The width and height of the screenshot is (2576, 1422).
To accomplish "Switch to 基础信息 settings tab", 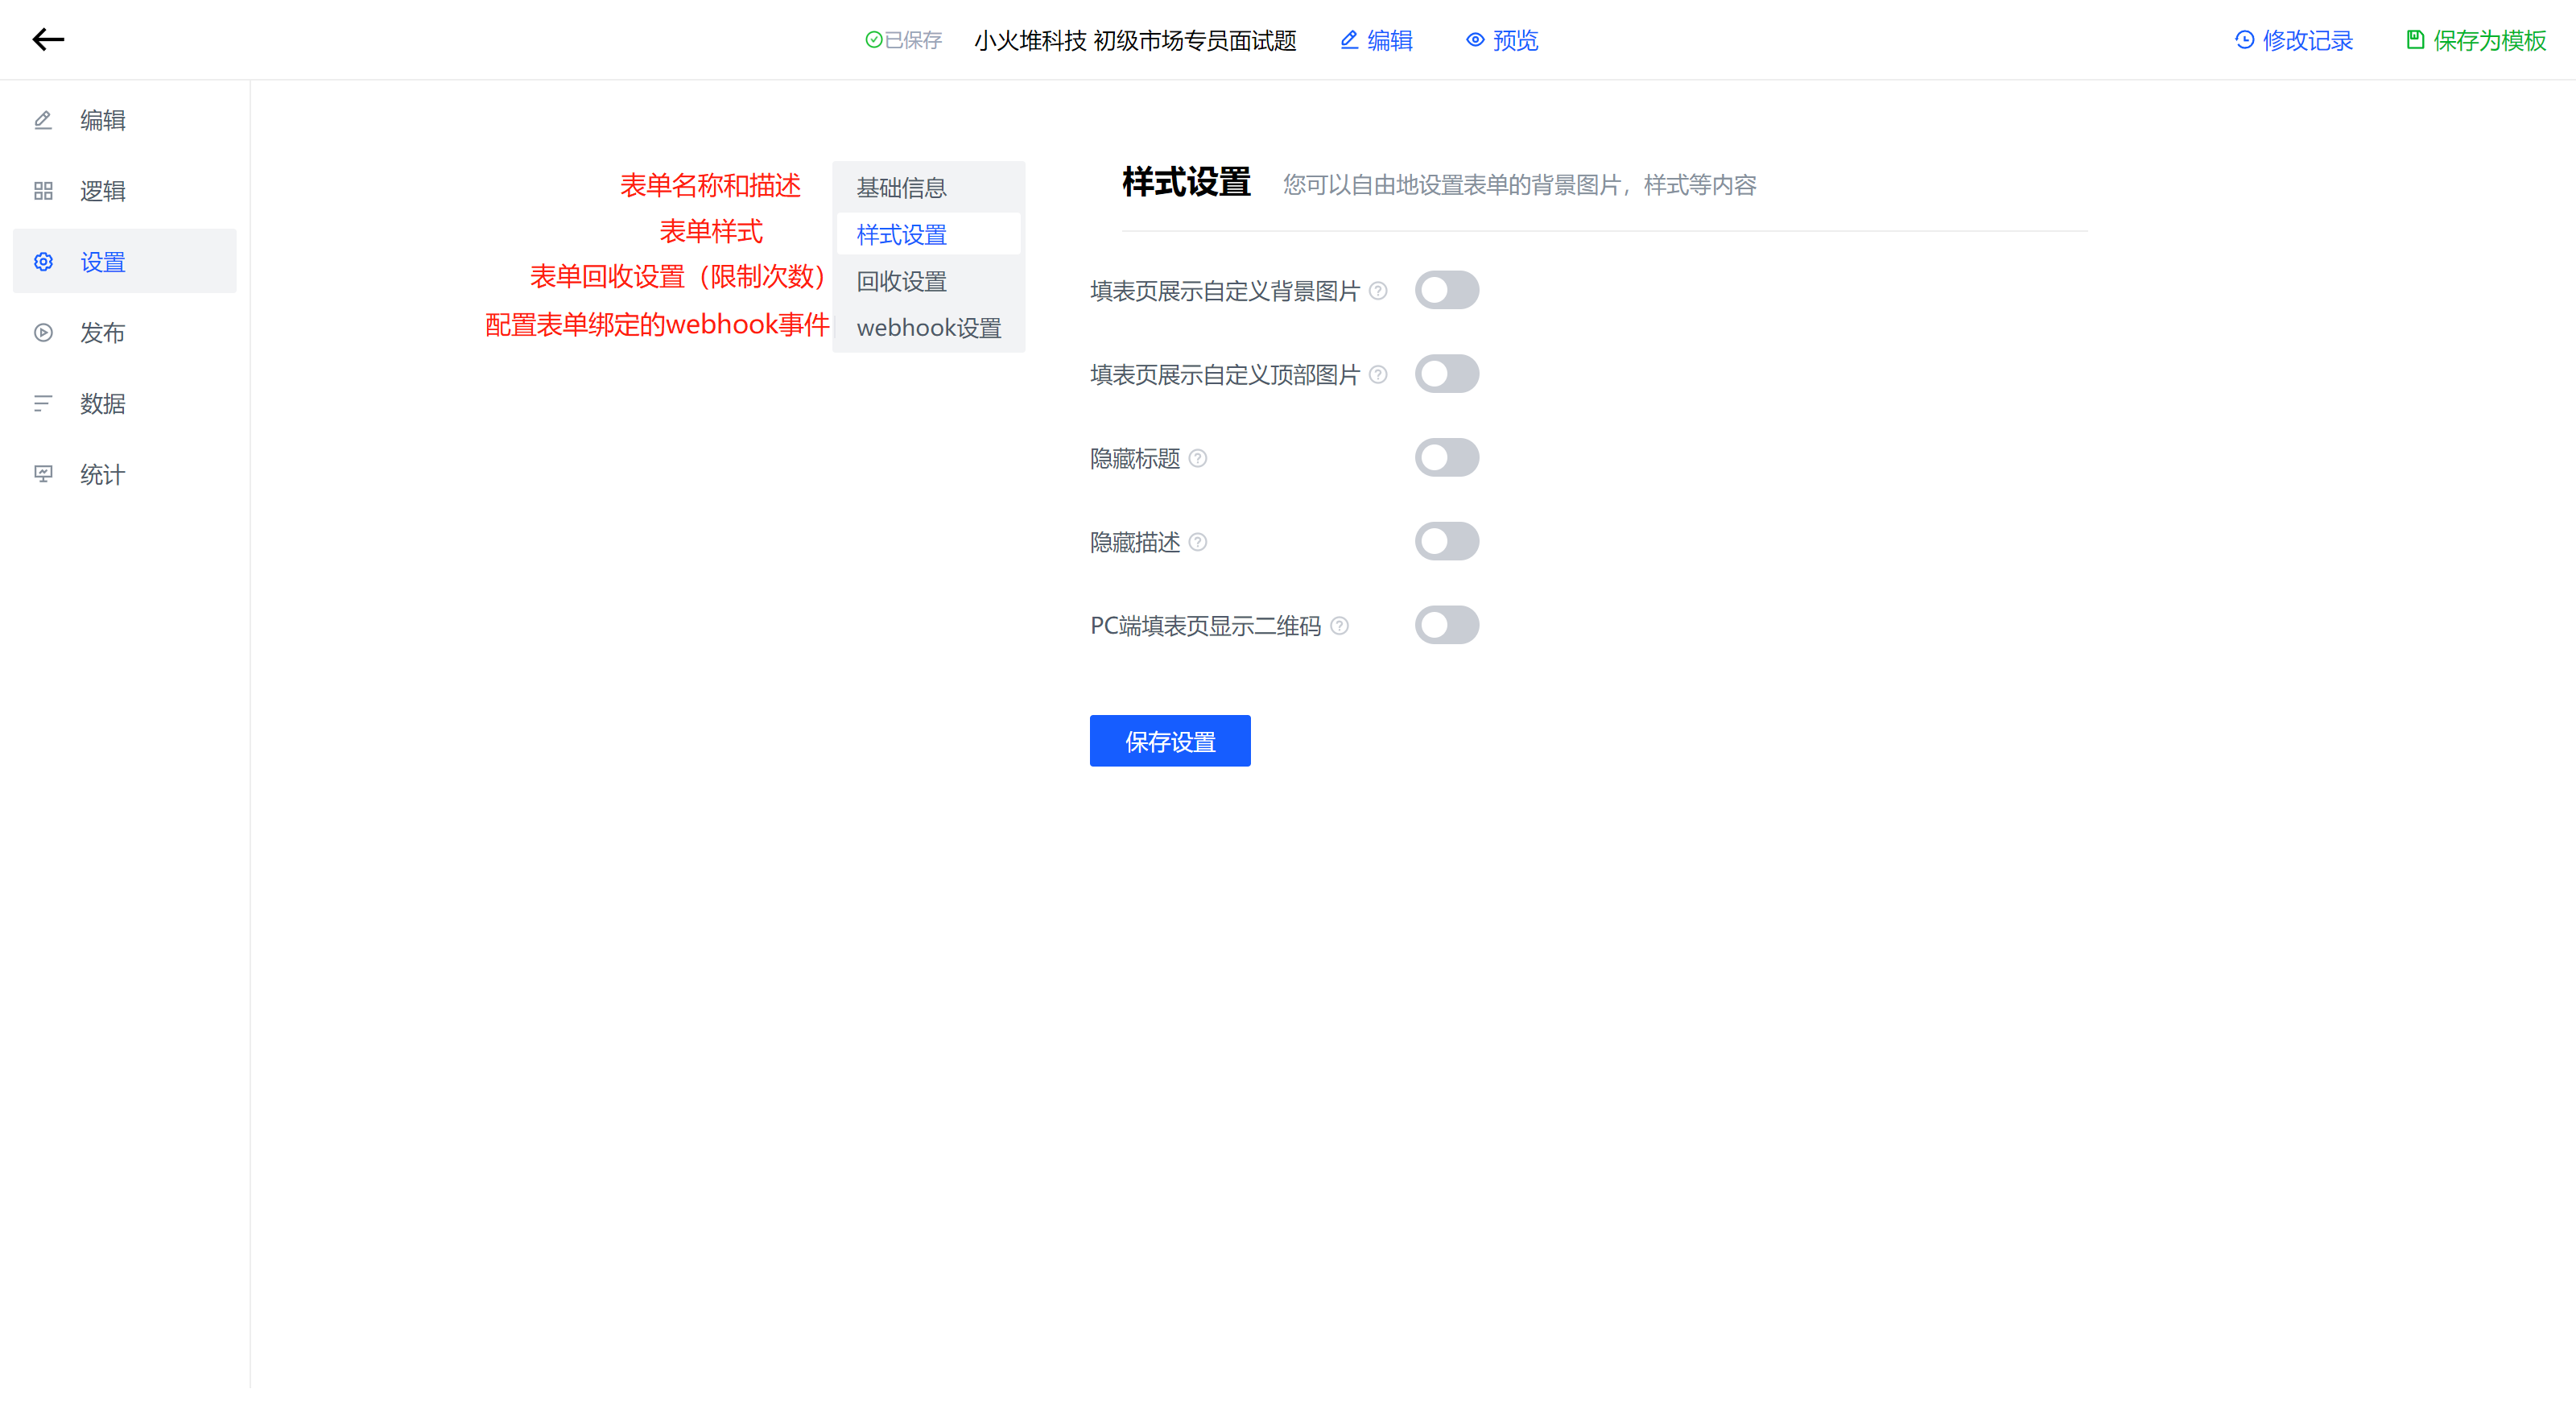I will [x=901, y=188].
